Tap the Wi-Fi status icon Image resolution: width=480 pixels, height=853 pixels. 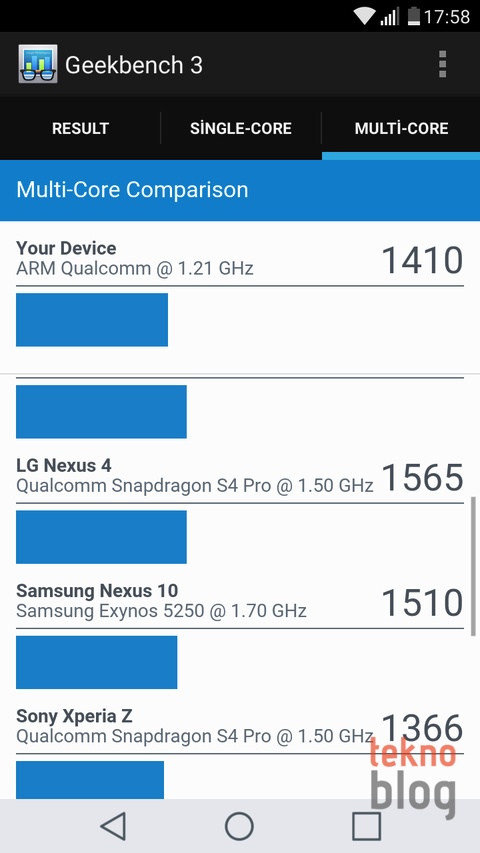point(363,16)
